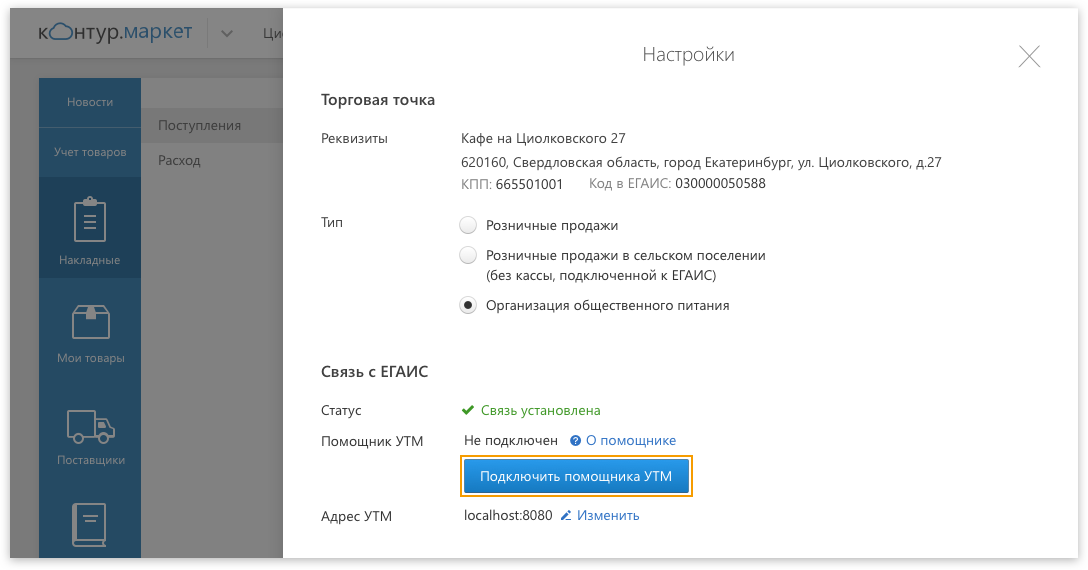Viewport: 1088px width, 570px height.
Task: Open the Учет товаров sidebar section
Action: coord(90,152)
